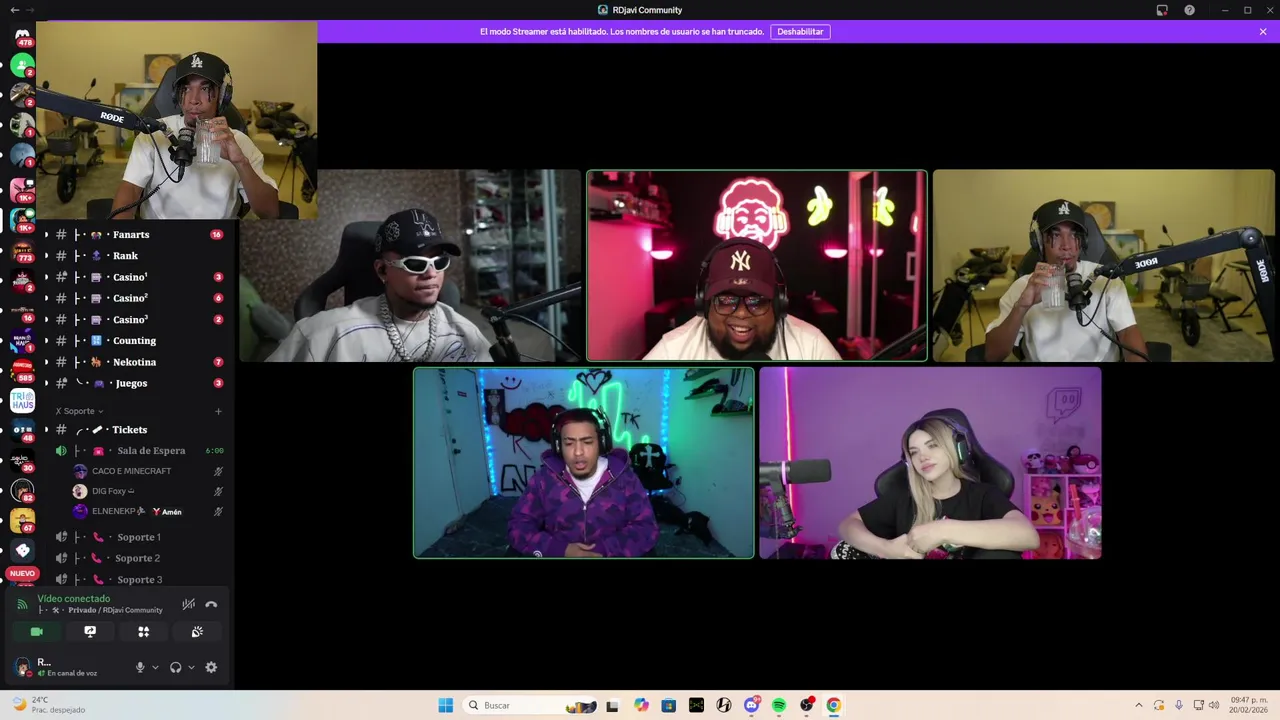Open Spotify from the taskbar
Viewport: 1280px width, 720px height.
click(x=779, y=705)
